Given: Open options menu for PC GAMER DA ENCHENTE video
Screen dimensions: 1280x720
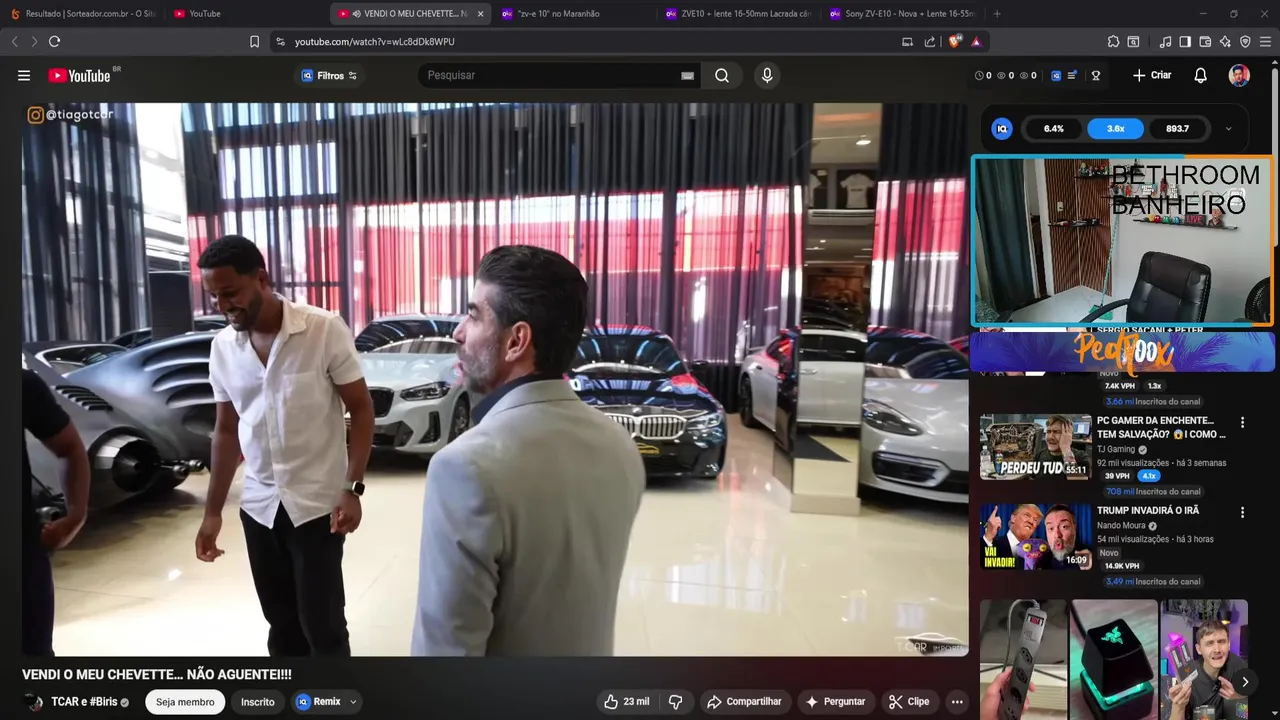Looking at the screenshot, I should [x=1242, y=423].
